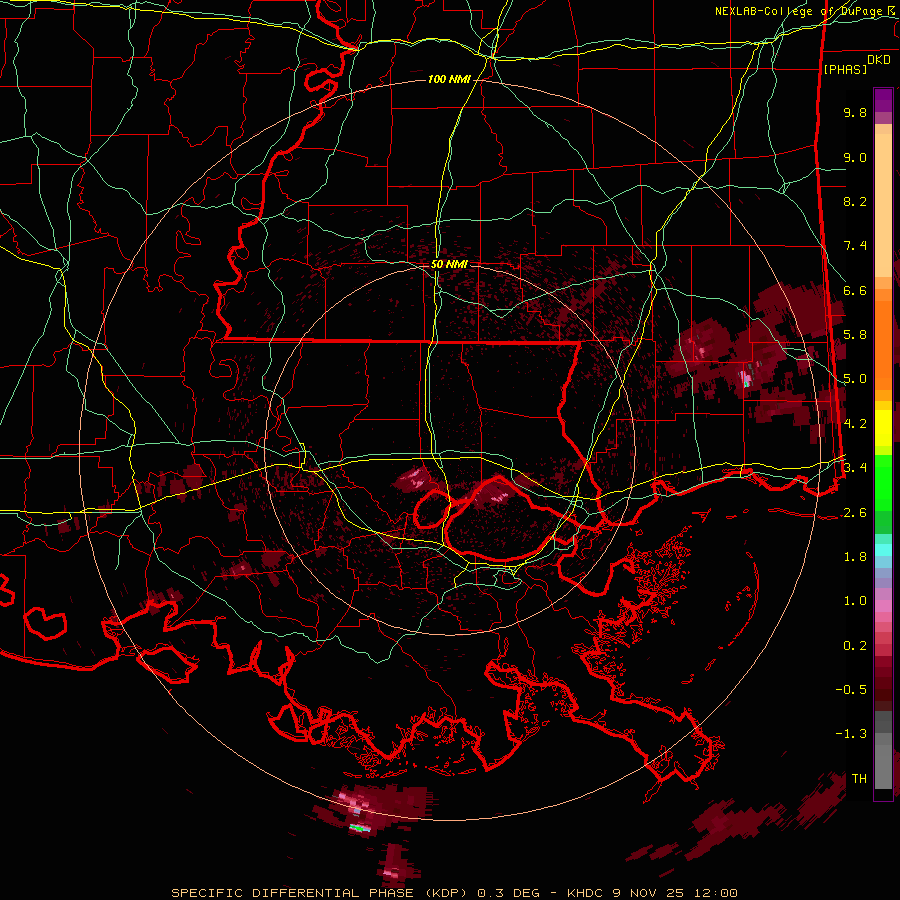The image size is (900, 900).
Task: Click the "TH" threshold label on the scale
Action: point(859,779)
